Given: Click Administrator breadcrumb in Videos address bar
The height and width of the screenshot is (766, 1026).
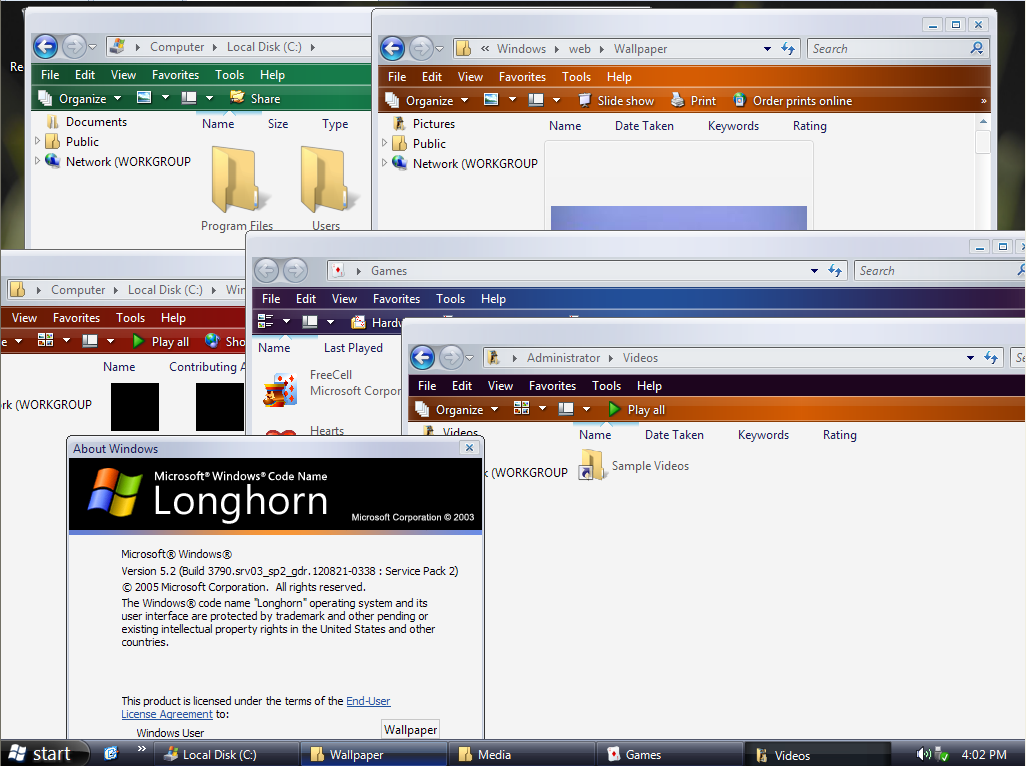Looking at the screenshot, I should click(563, 358).
